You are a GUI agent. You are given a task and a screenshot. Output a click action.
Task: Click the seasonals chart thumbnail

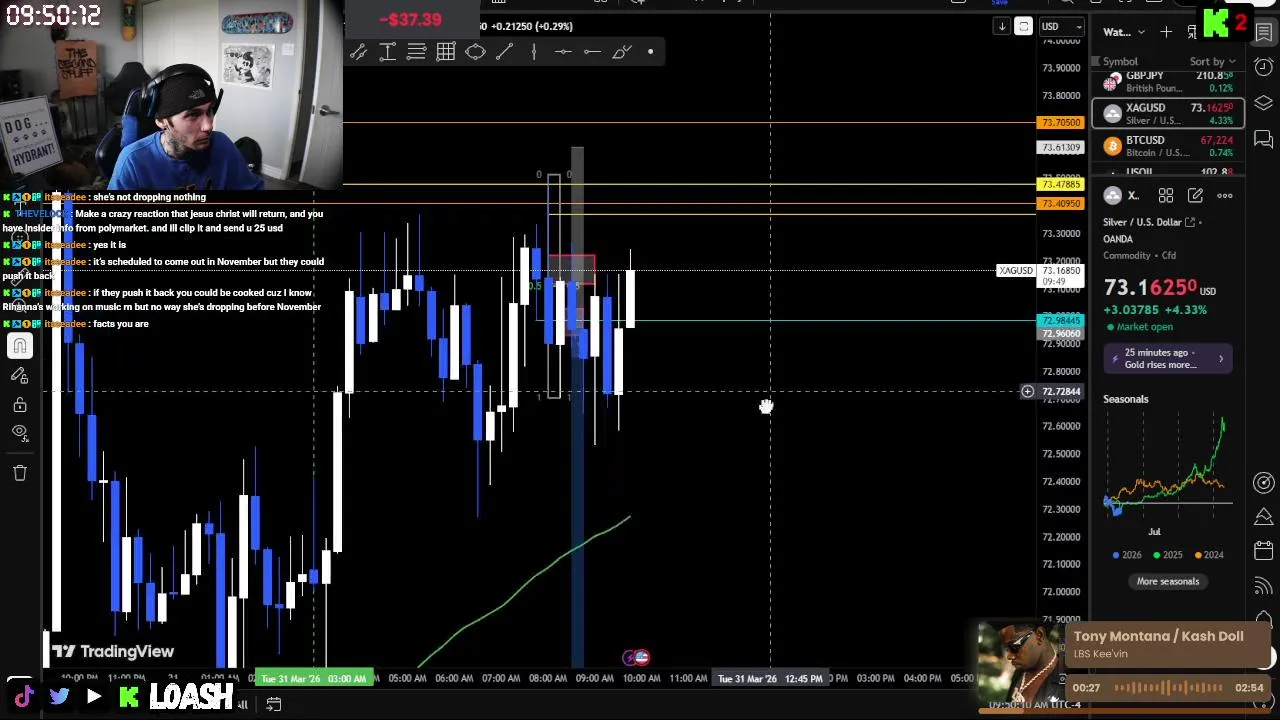(1168, 468)
